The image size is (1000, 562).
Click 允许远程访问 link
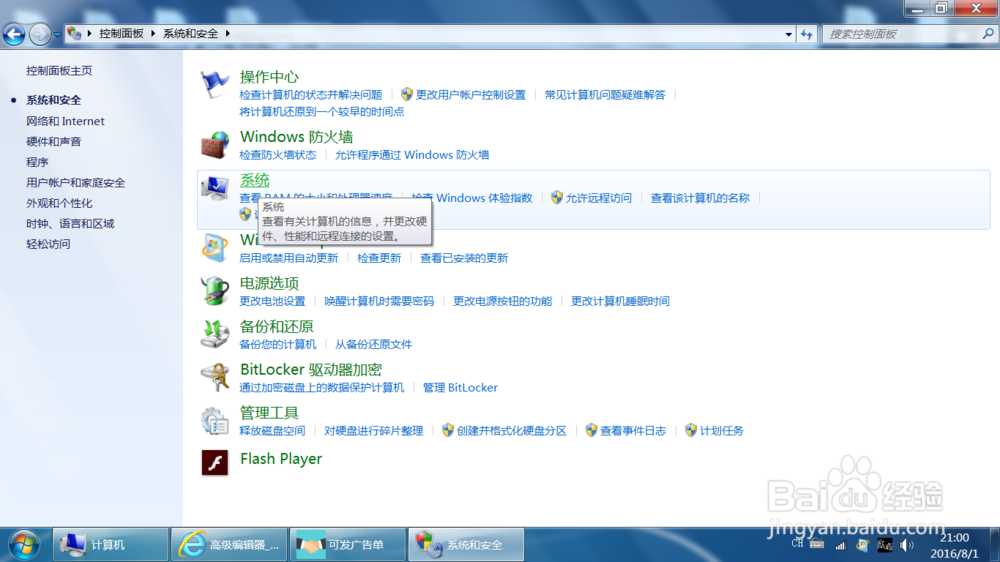coord(598,198)
